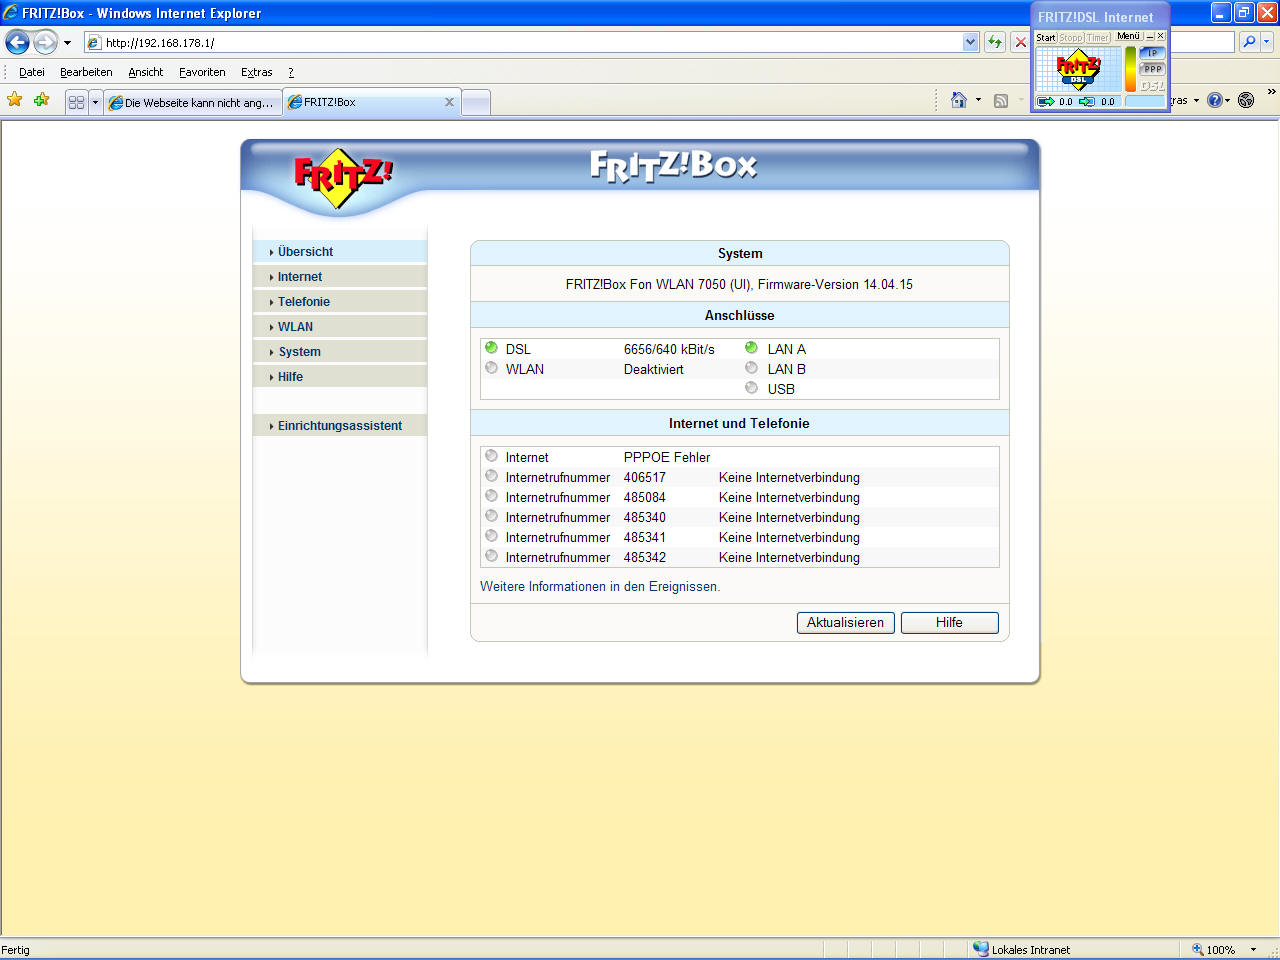The image size is (1280, 960).
Task: Expand the toolbar overflow chevron
Action: (1271, 92)
